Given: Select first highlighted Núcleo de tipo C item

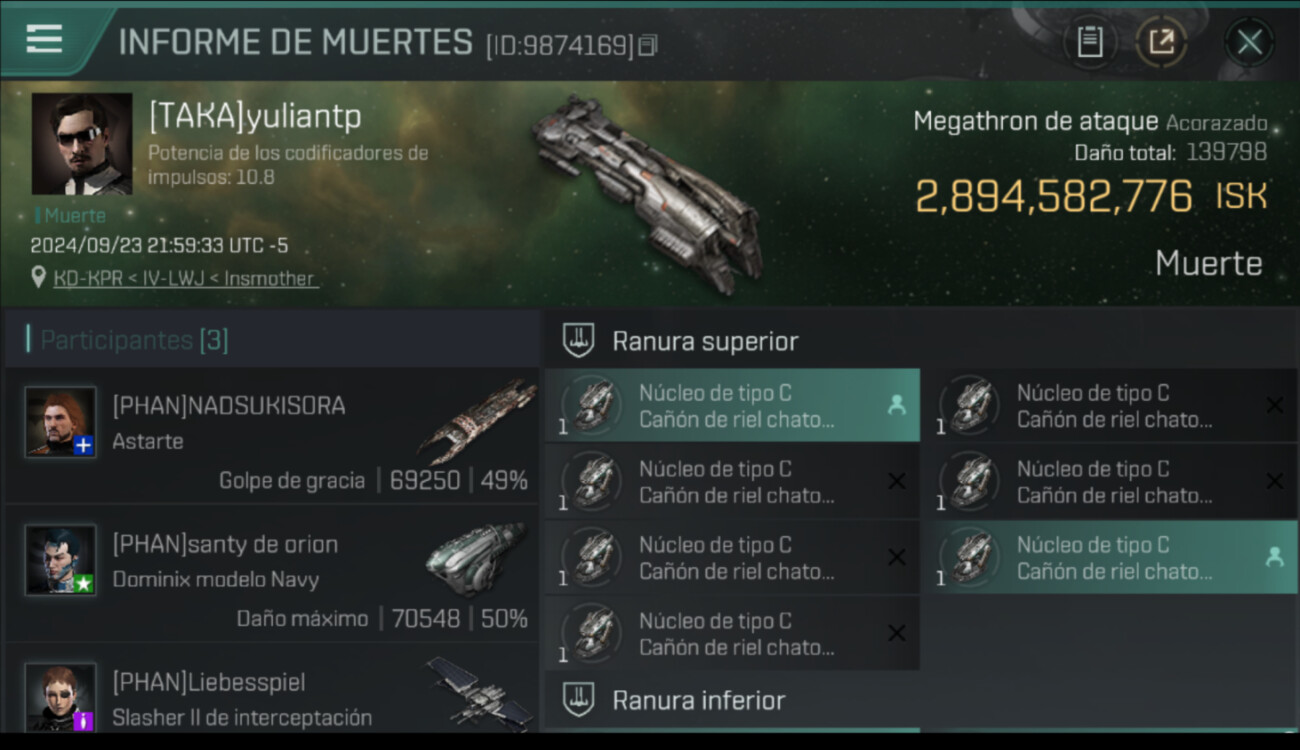Looking at the screenshot, I should 732,405.
